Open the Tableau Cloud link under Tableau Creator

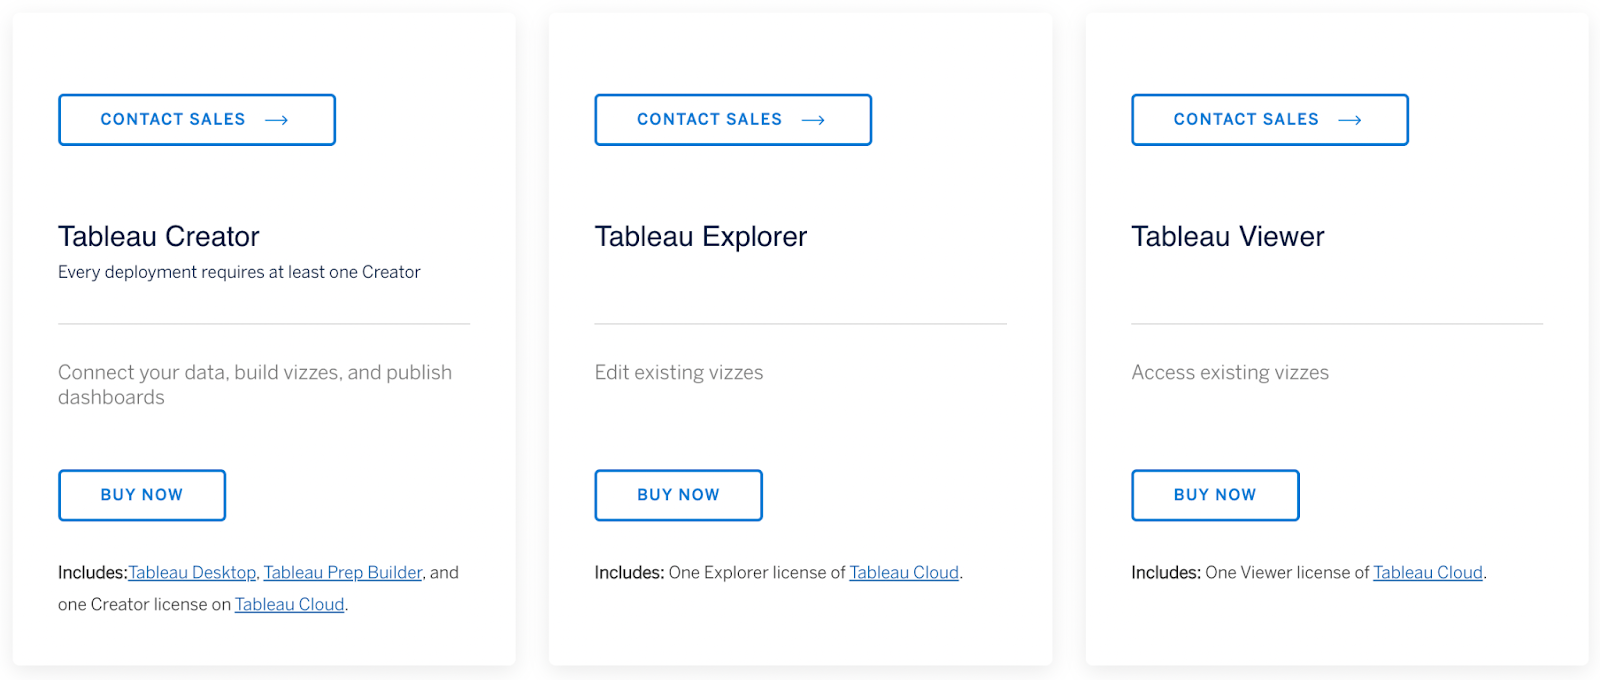tap(289, 604)
